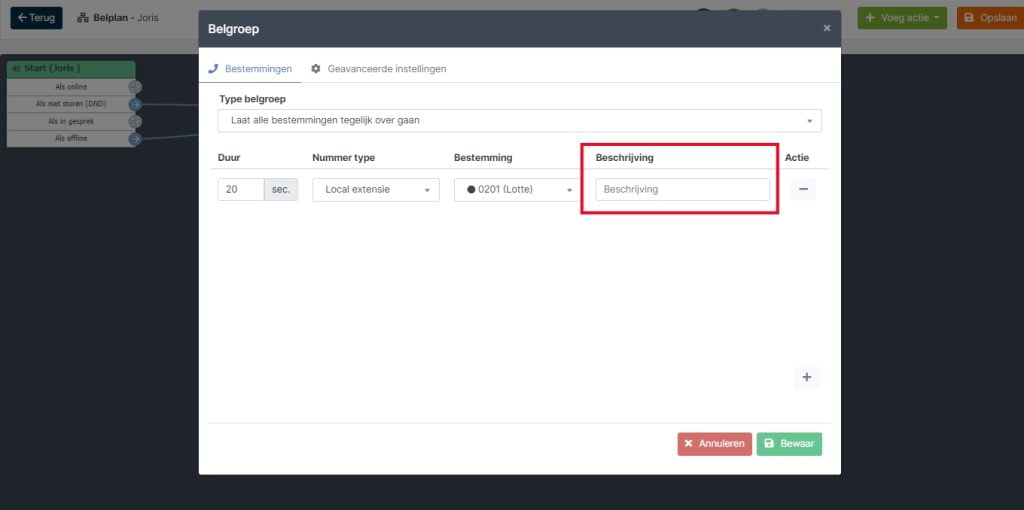
Task: Click the connector circle next to Als online
Action: click(135, 87)
